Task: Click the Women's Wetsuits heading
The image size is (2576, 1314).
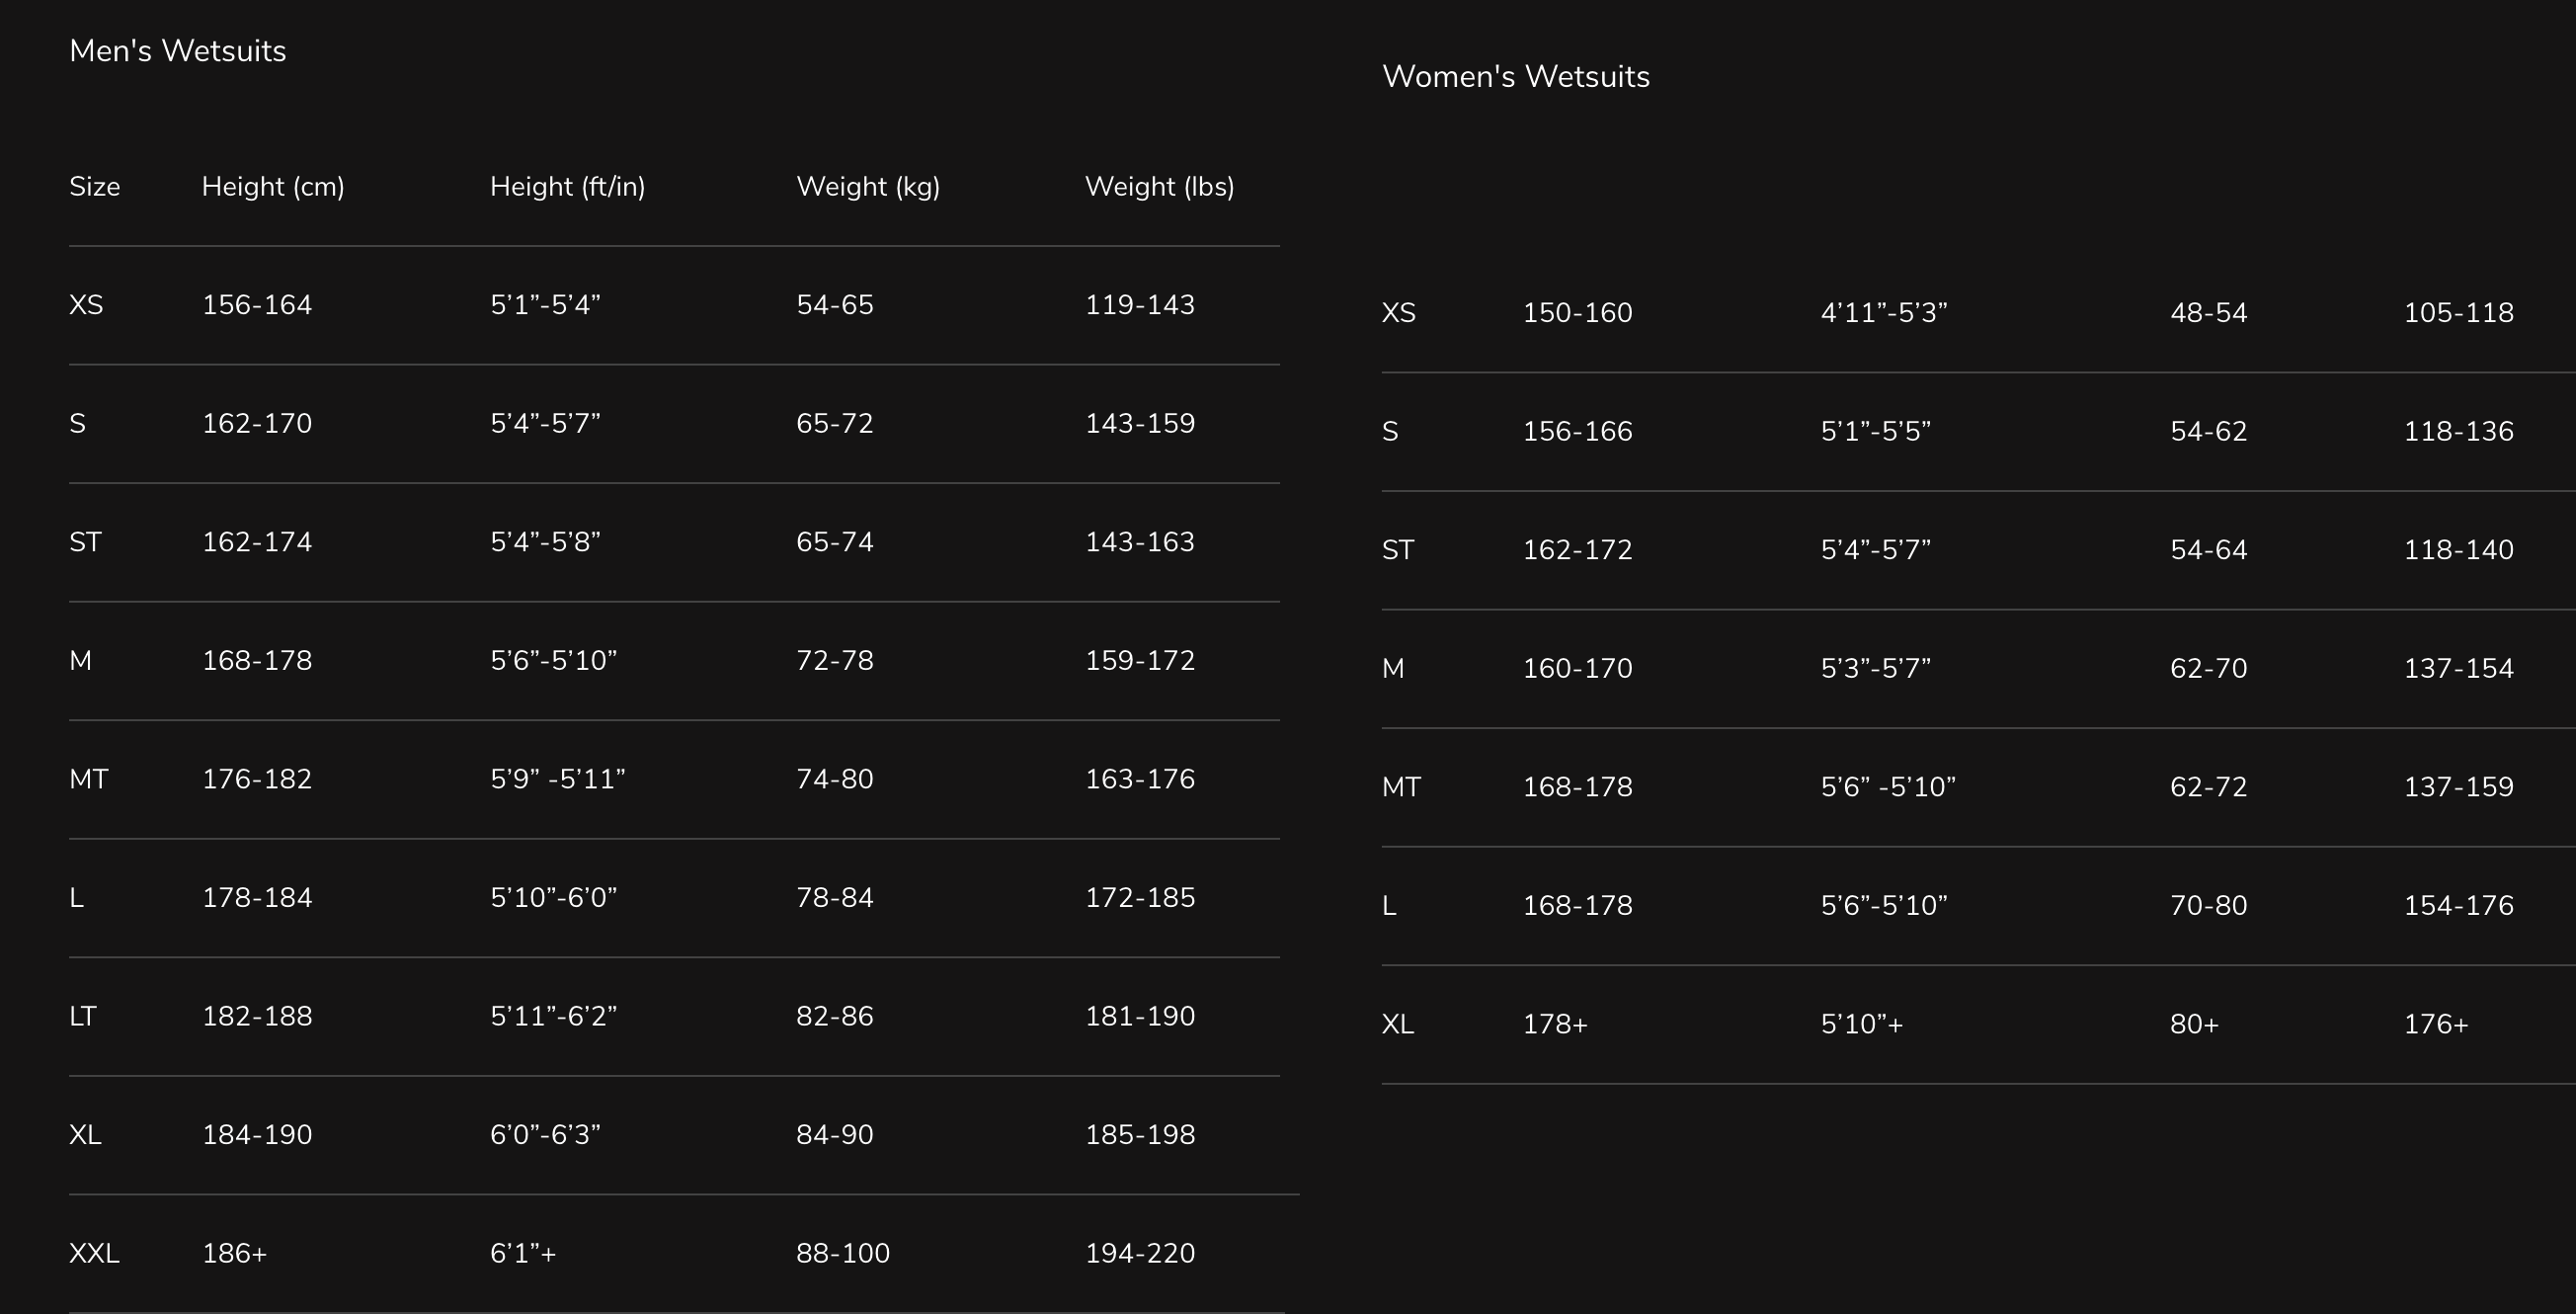Action: click(x=1515, y=77)
